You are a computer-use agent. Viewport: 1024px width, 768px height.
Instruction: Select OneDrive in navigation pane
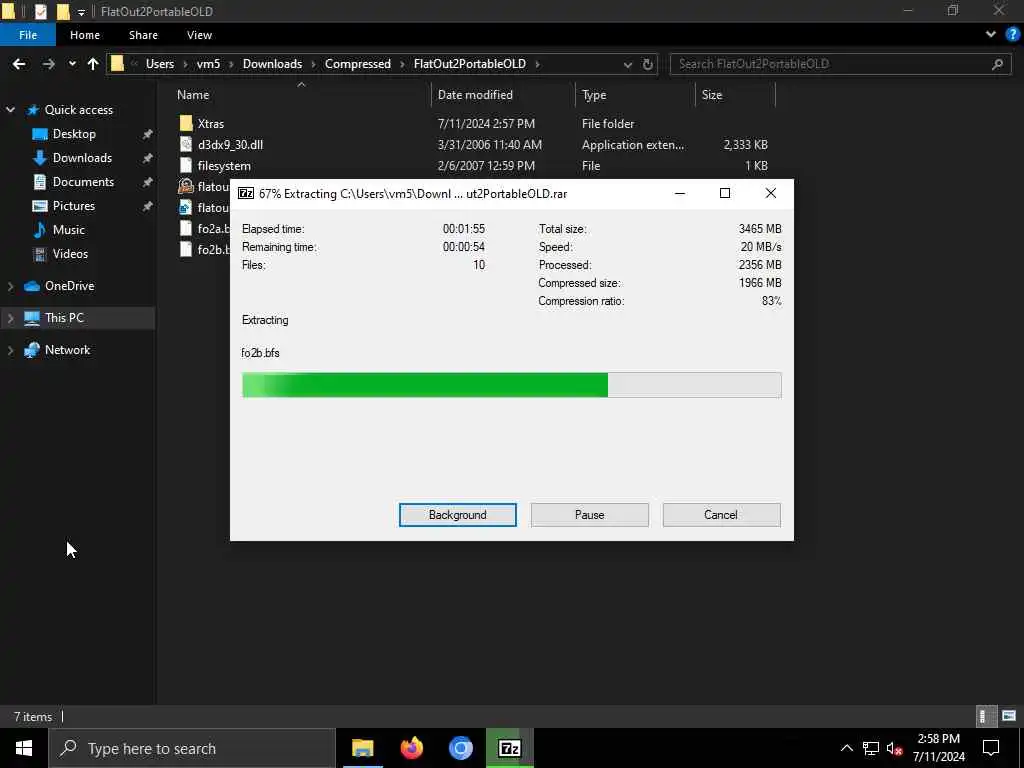pos(69,286)
